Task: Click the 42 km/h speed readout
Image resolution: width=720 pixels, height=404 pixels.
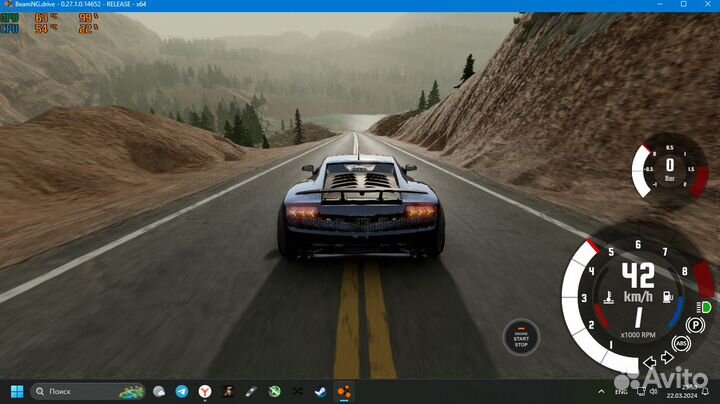Action: click(x=638, y=282)
